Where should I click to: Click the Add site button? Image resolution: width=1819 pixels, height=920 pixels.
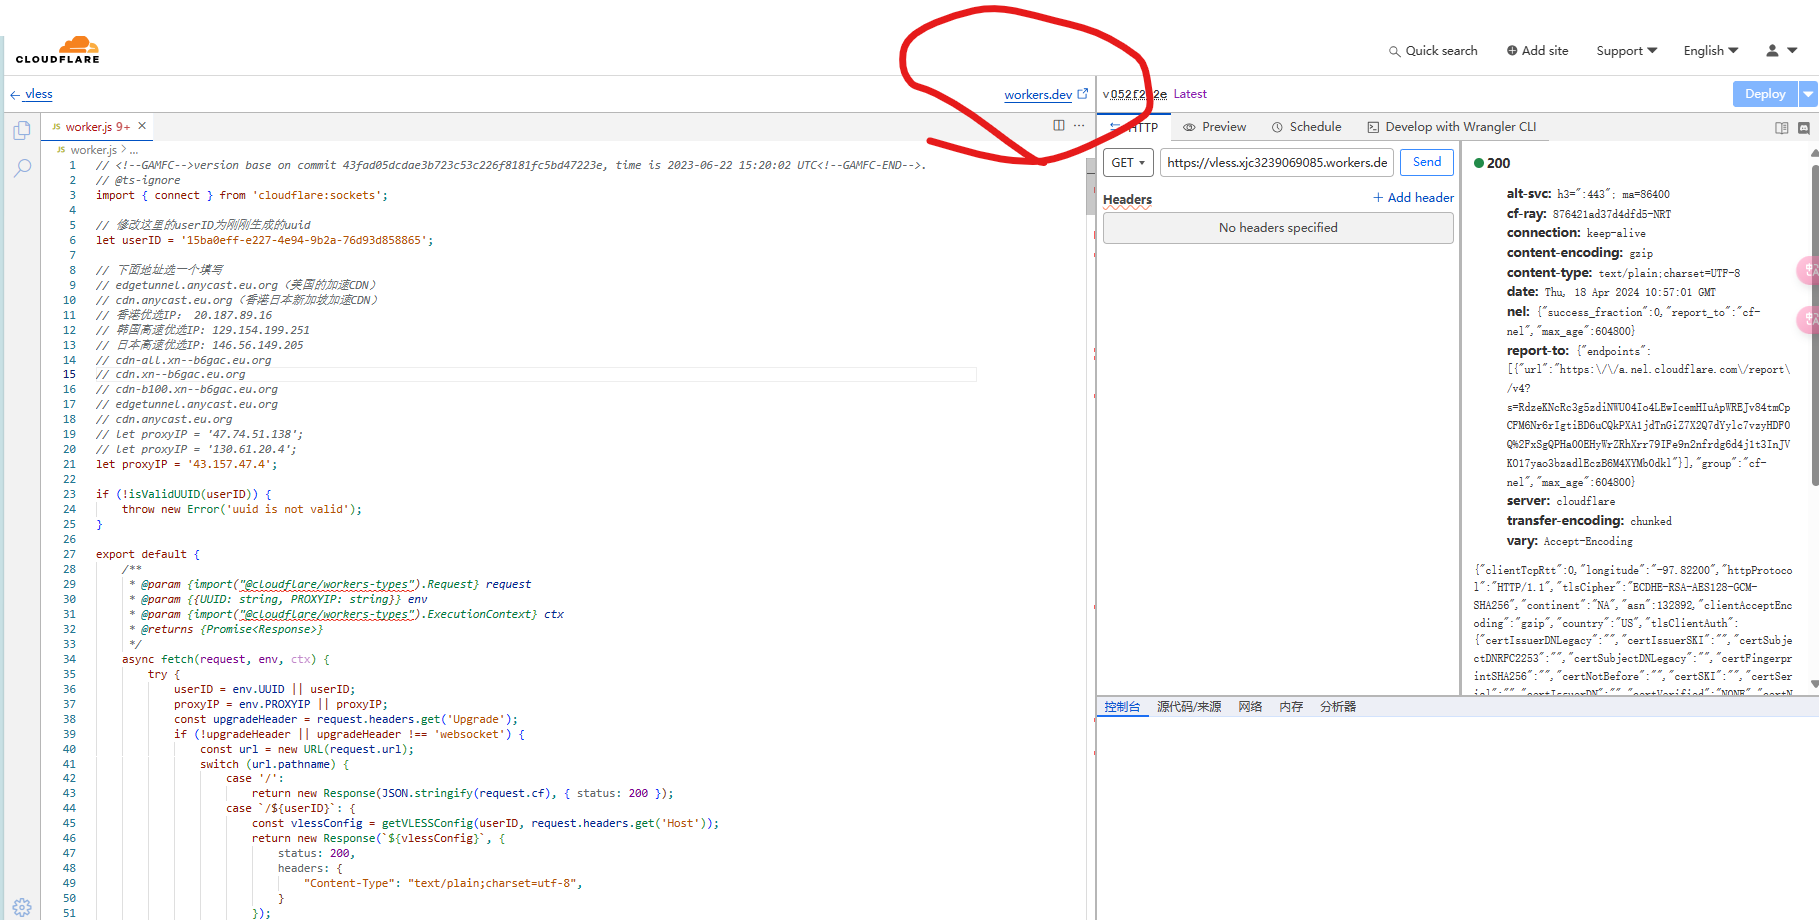1537,50
